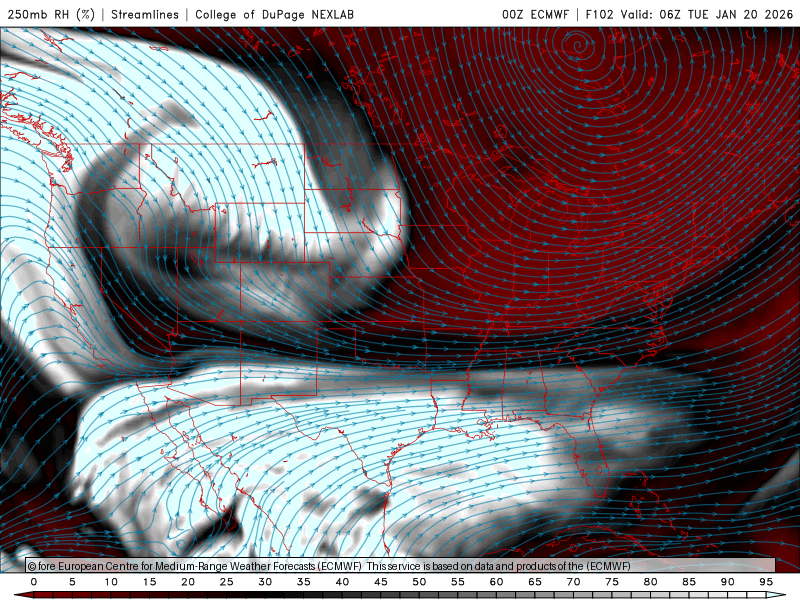The width and height of the screenshot is (800, 600).
Task: Click the "40" value on the color scale
Action: pyautogui.click(x=342, y=582)
